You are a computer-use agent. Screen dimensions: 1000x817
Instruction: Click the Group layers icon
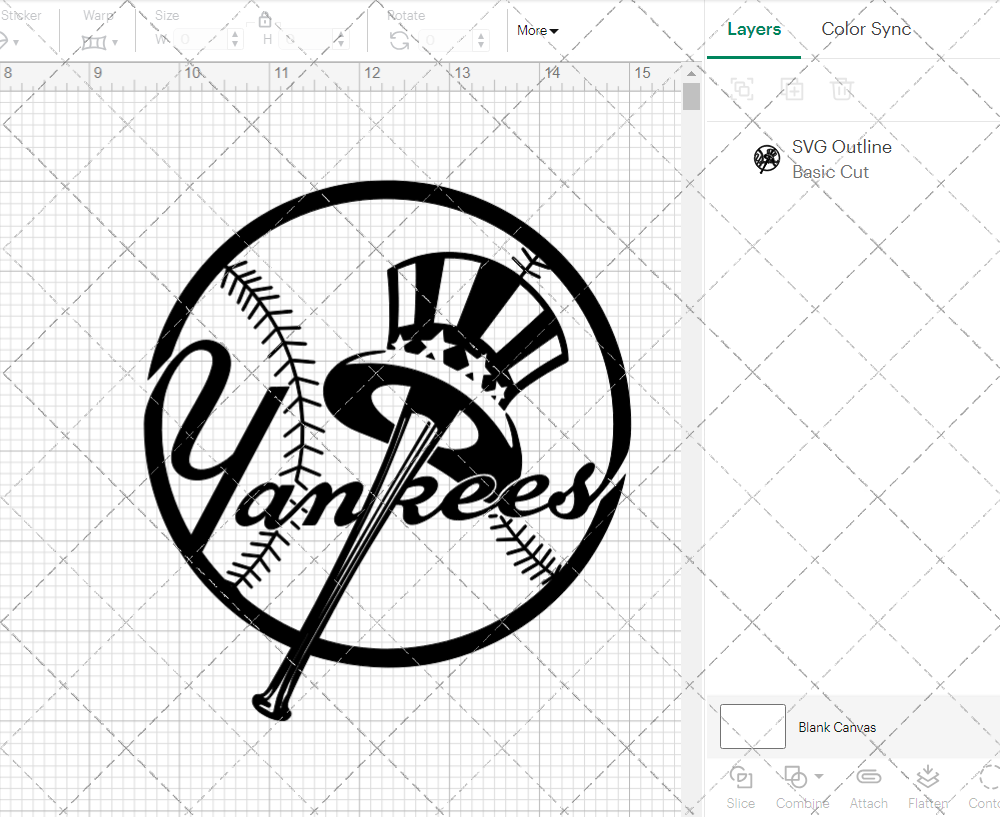click(x=742, y=89)
